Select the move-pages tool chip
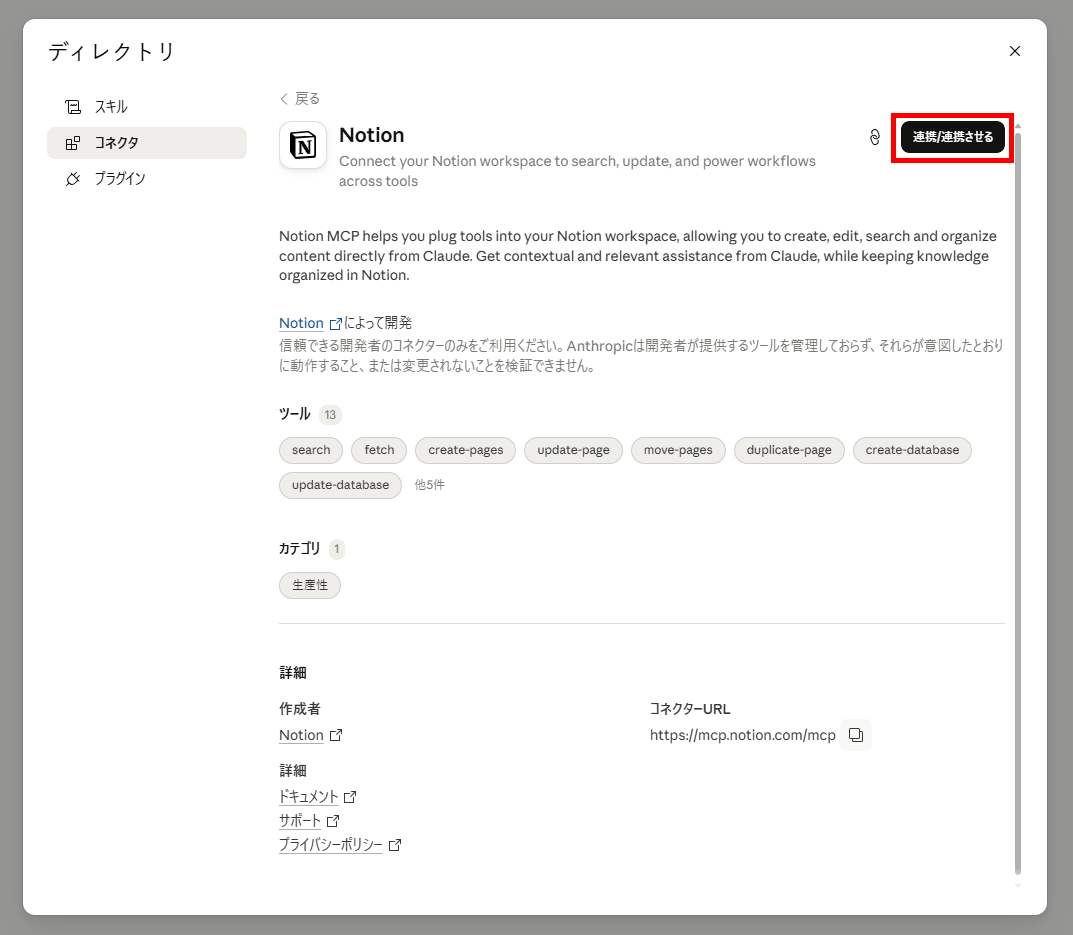1073x935 pixels. 678,450
